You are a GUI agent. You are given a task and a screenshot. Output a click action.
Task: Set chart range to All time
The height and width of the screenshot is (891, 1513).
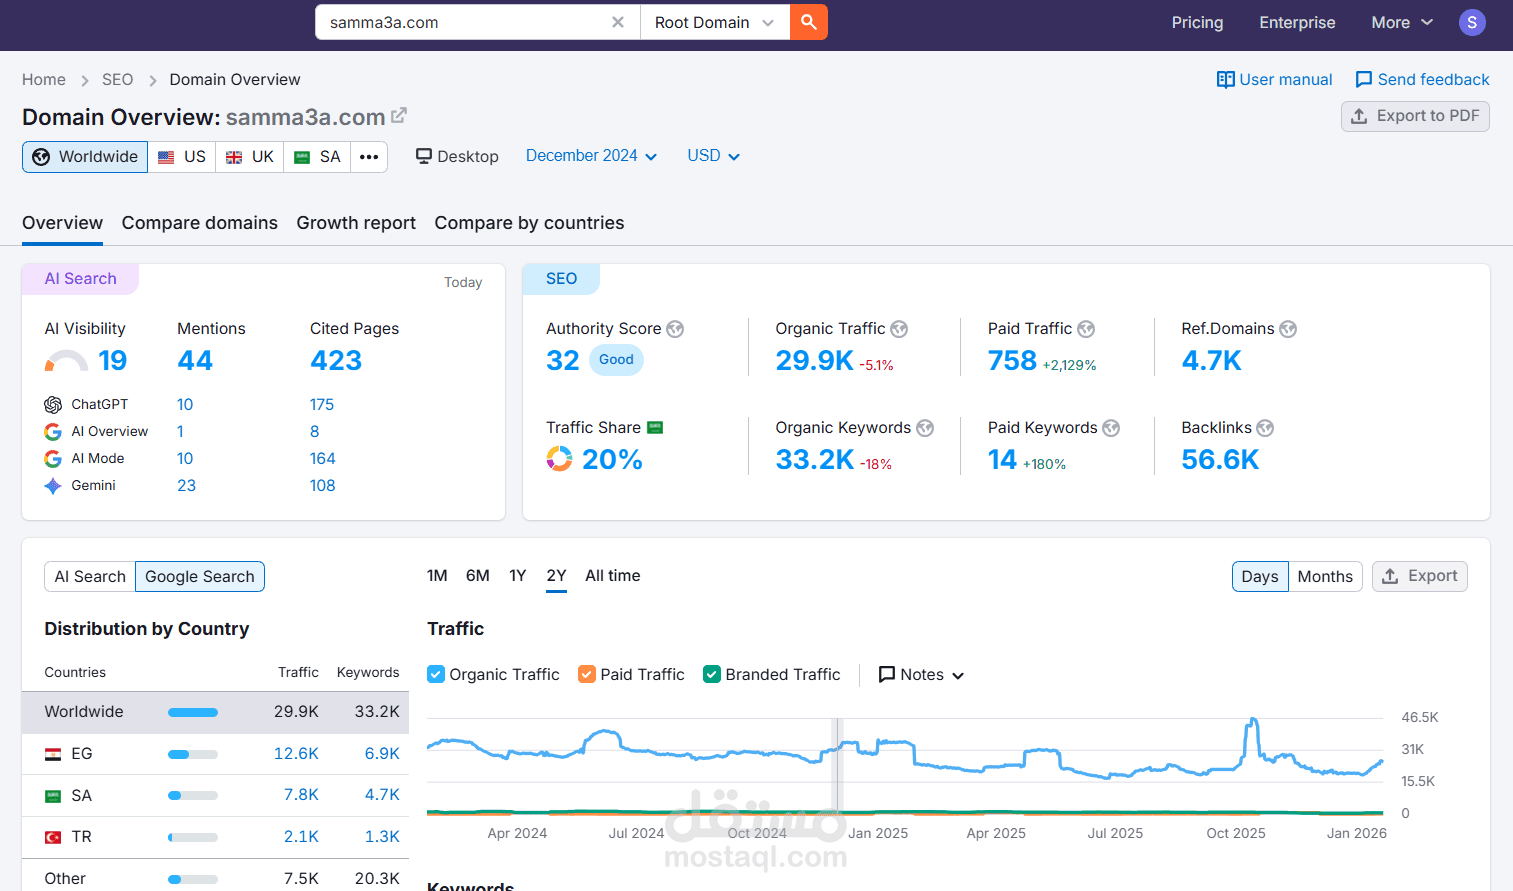pyautogui.click(x=613, y=576)
